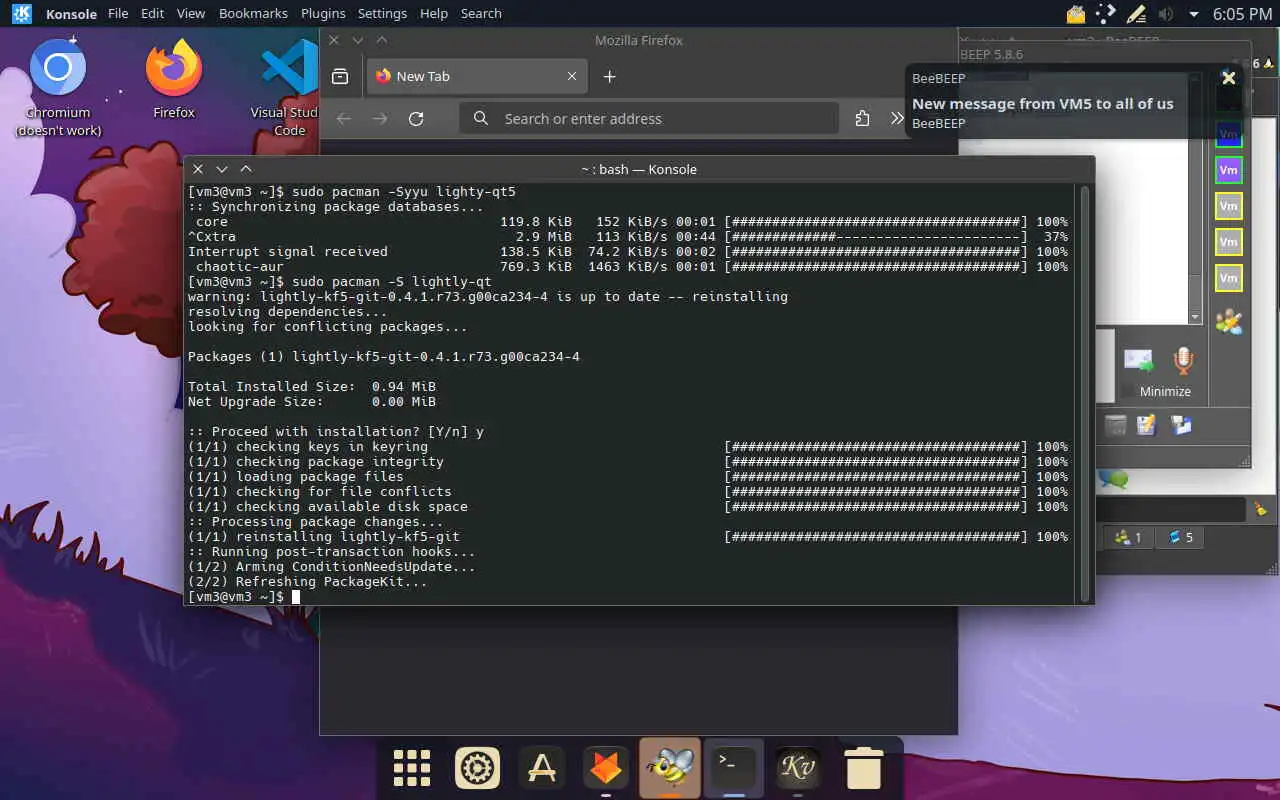The width and height of the screenshot is (1280, 800).
Task: Click the 'Total Installed Size: 0.94 MiB' line
Action: 312,387
